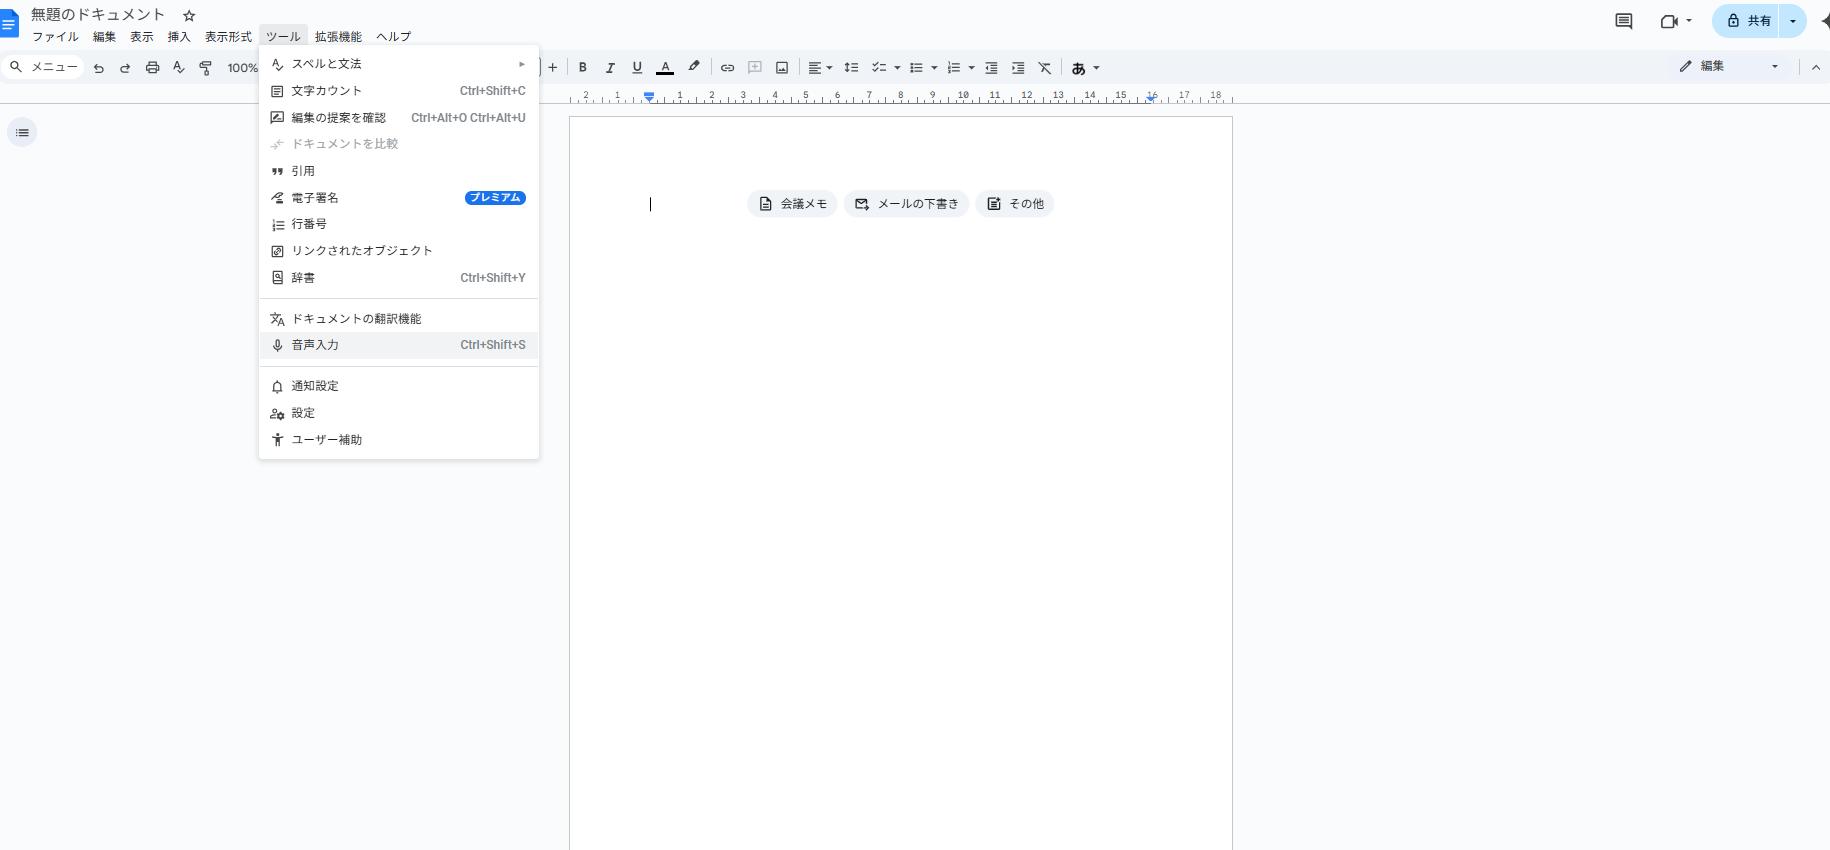The height and width of the screenshot is (850, 1830).
Task: Insert a link using the toolbar icon
Action: click(727, 68)
